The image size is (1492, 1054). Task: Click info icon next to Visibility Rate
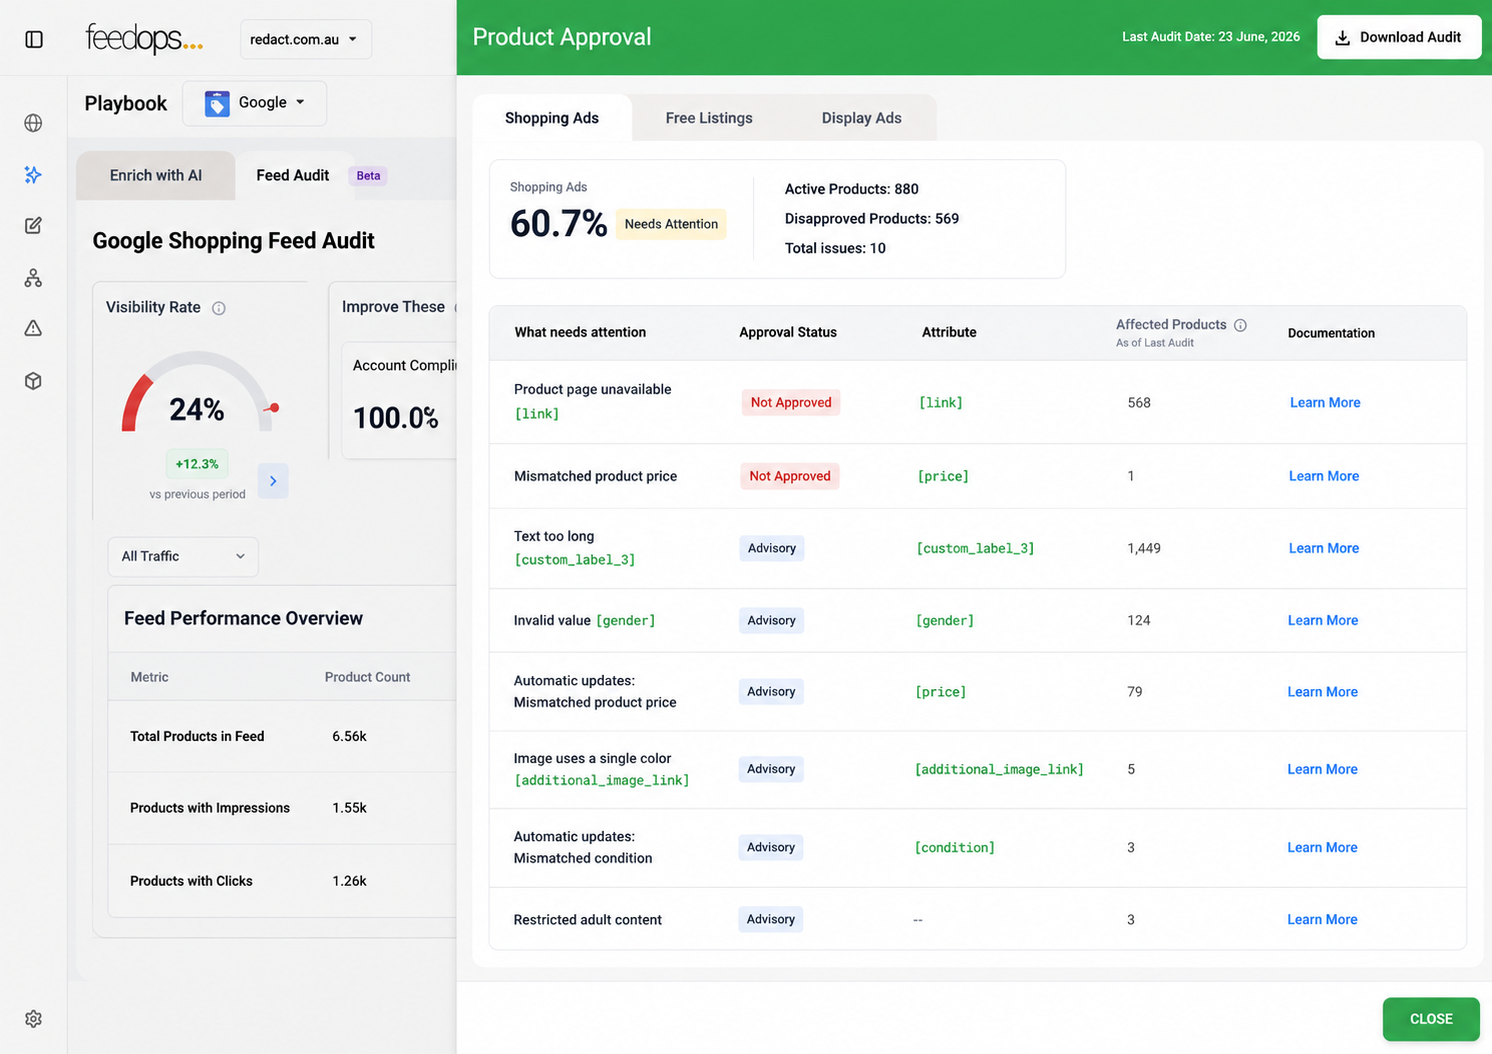pos(219,308)
